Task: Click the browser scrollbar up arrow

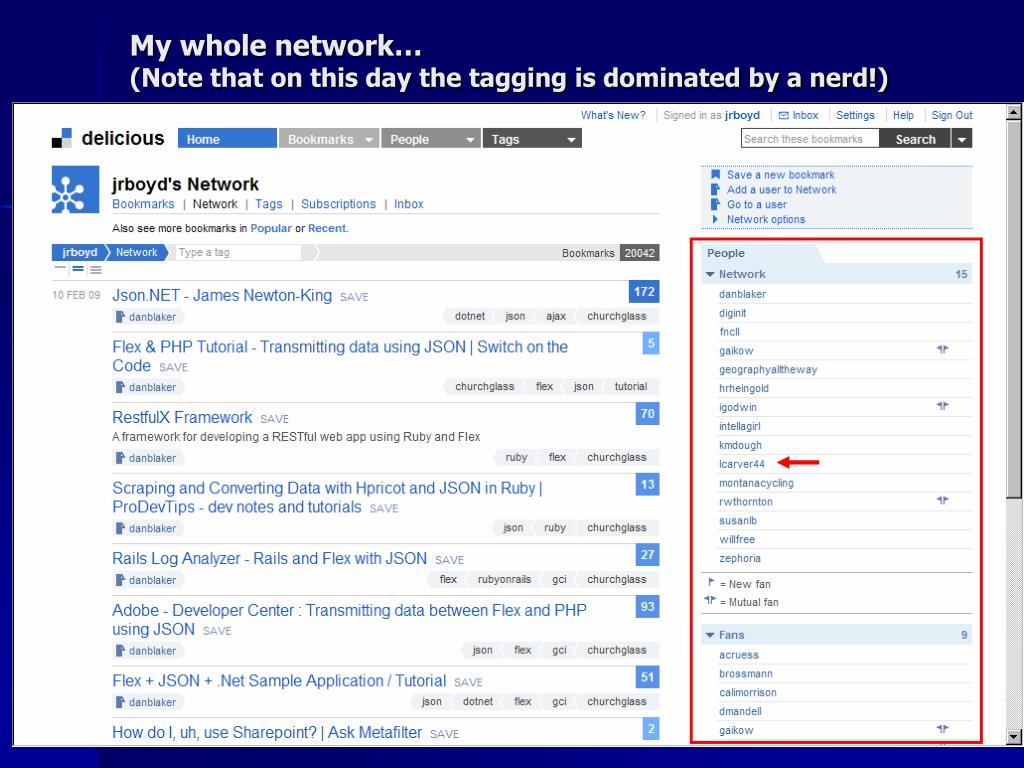Action: point(1014,112)
